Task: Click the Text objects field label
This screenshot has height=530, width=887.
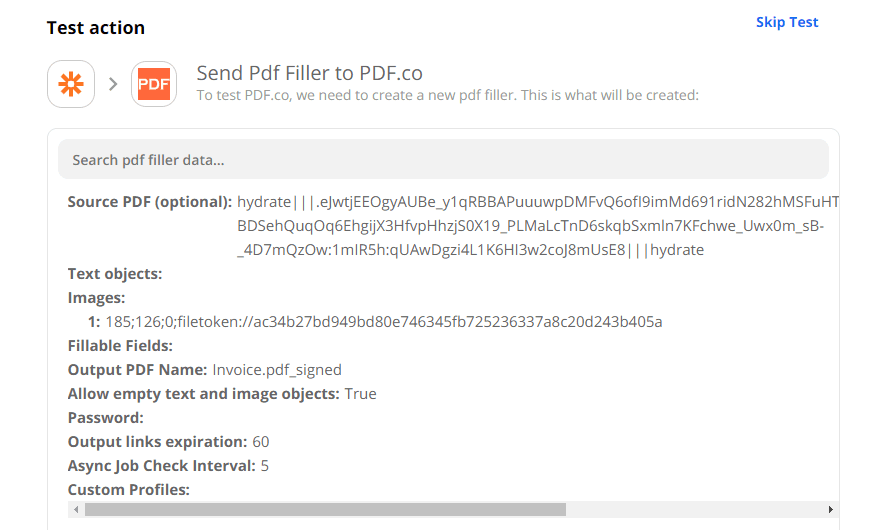Action: point(115,274)
